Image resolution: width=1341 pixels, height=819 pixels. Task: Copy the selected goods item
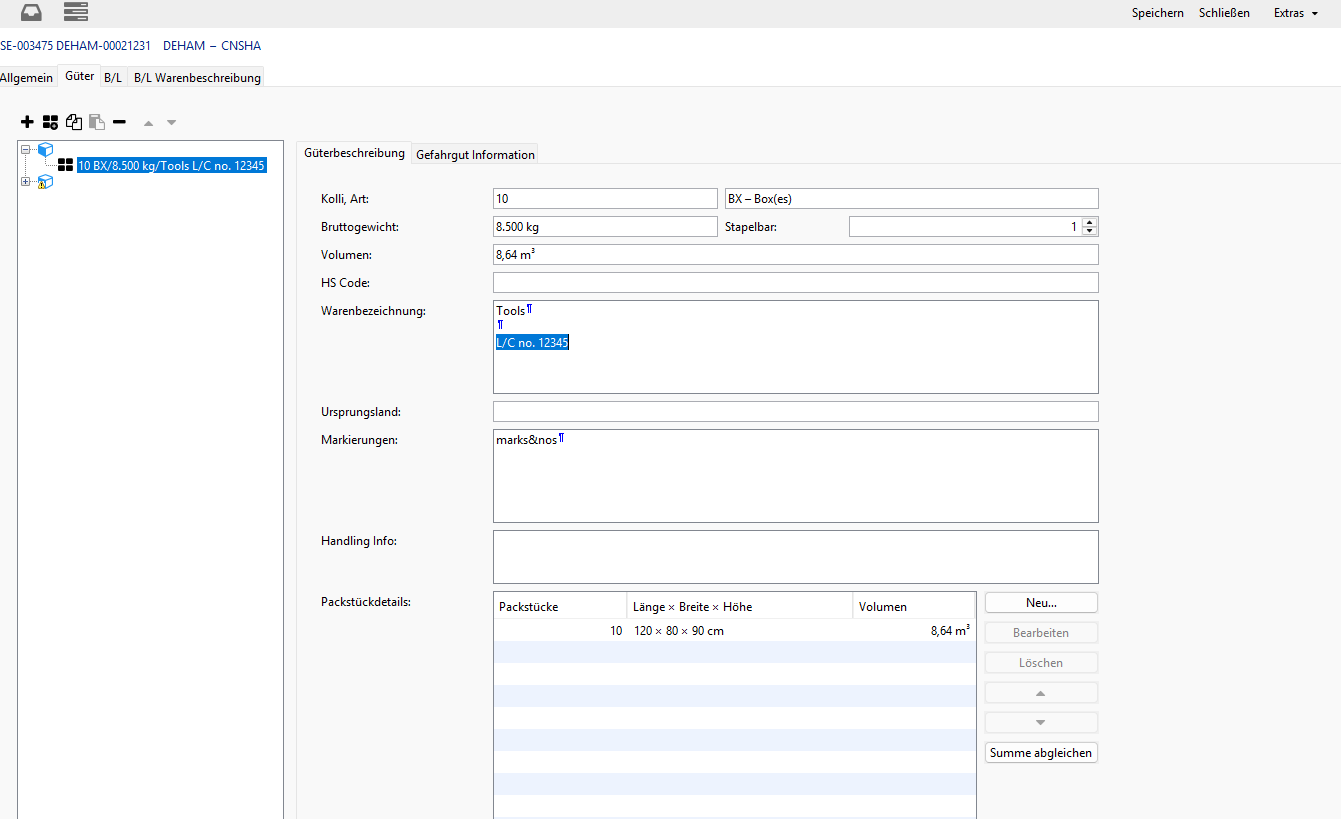click(x=74, y=122)
